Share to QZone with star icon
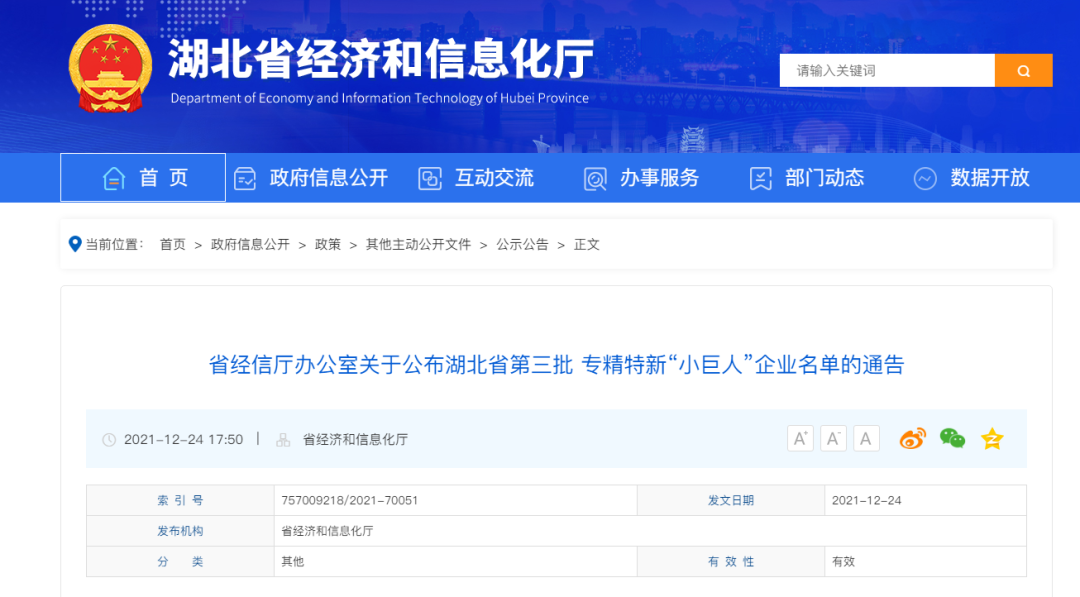The width and height of the screenshot is (1080, 597). (x=991, y=438)
